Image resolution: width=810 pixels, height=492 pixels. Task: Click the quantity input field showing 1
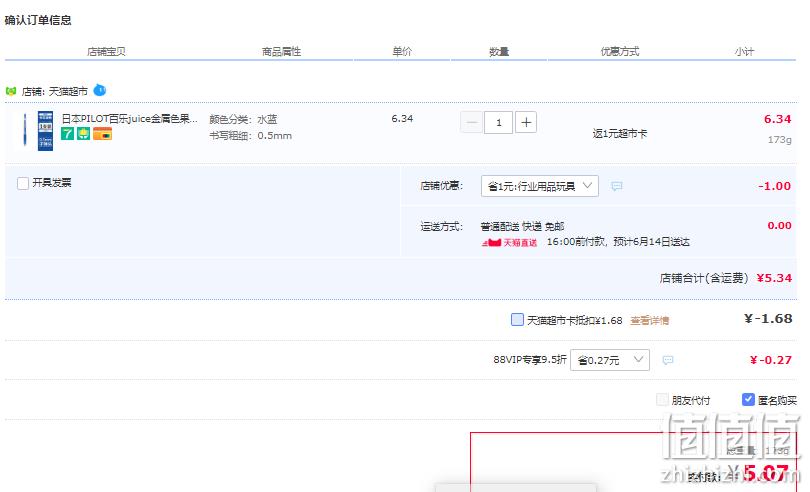click(499, 122)
